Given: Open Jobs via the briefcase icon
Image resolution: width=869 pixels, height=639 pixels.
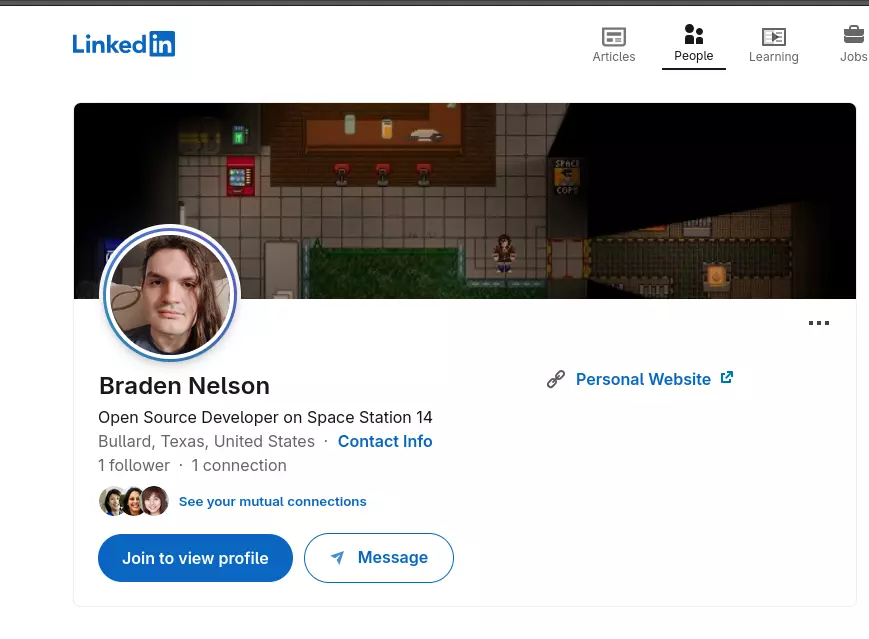Looking at the screenshot, I should [853, 35].
